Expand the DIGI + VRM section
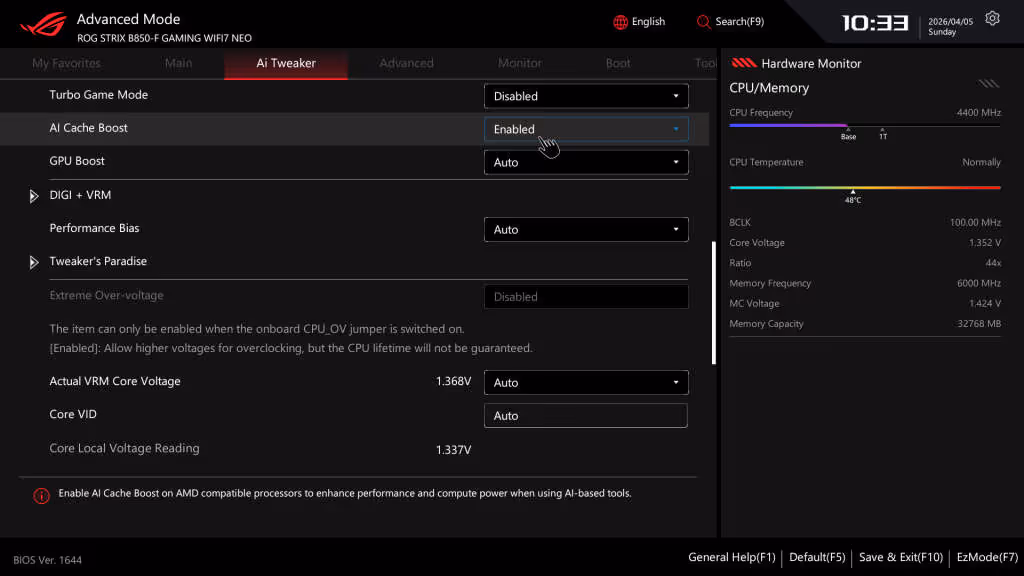The image size is (1024, 576). pyautogui.click(x=33, y=195)
